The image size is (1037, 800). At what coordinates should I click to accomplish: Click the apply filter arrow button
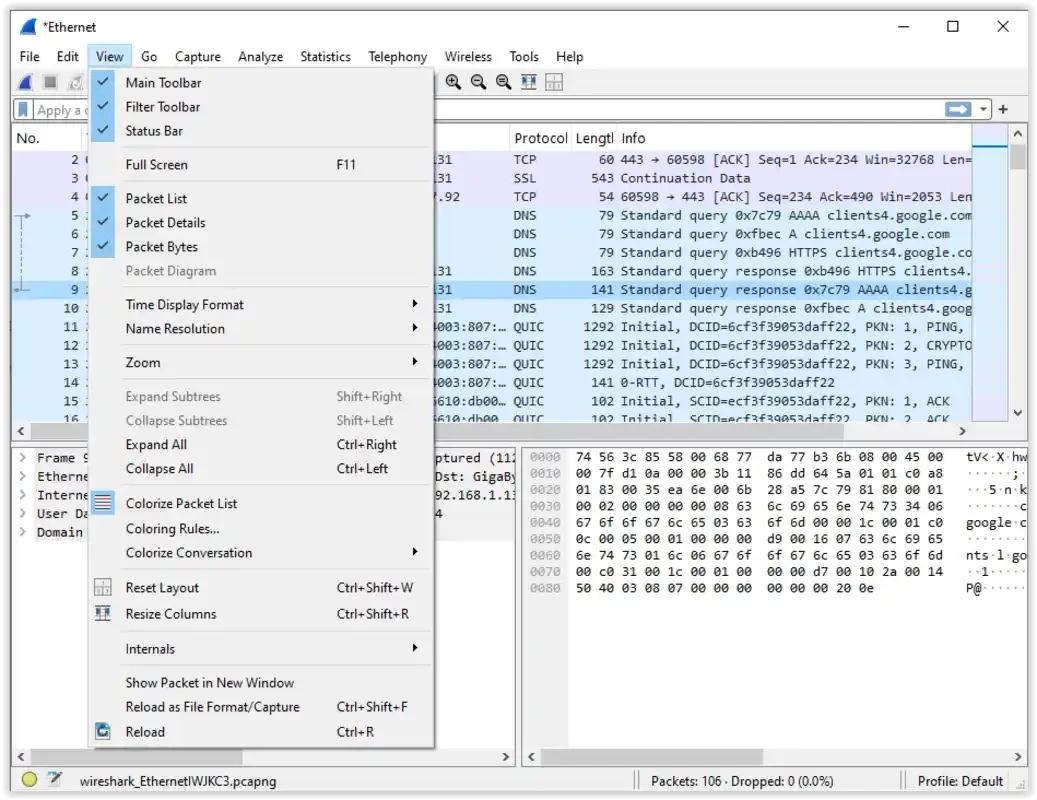tap(958, 109)
